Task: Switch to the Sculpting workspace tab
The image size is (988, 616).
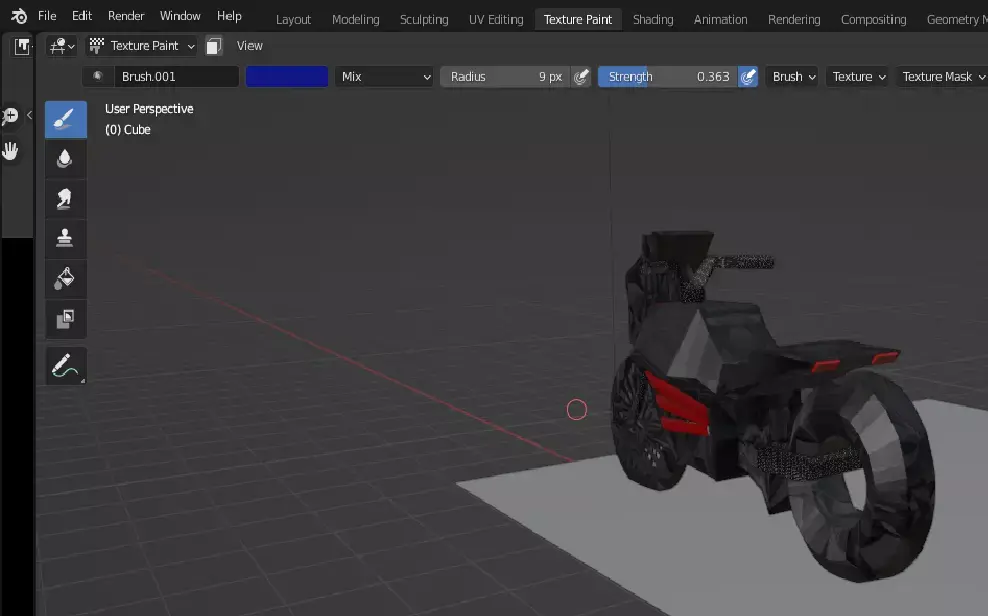Action: pos(424,20)
